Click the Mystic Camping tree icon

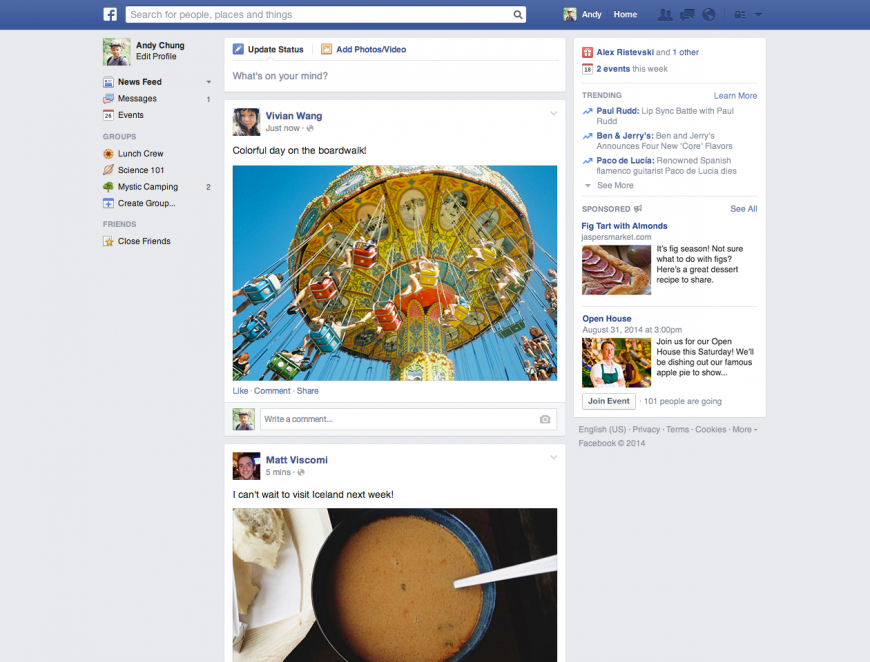coord(108,187)
